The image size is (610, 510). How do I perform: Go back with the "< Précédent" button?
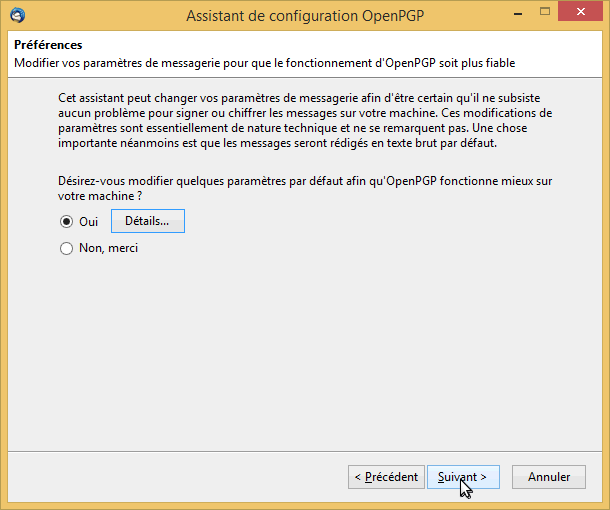point(386,477)
